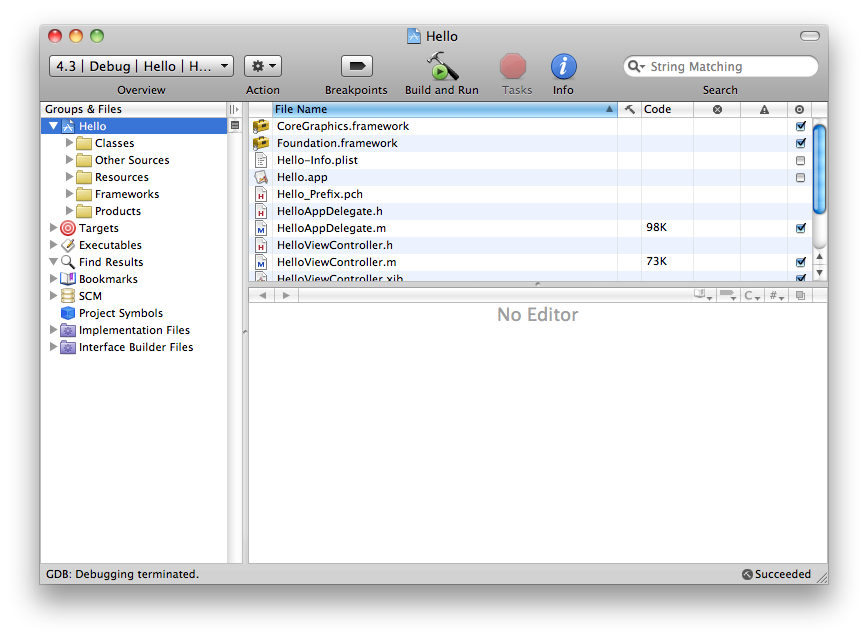Viewport: 868px width, 639px height.
Task: Open the class hierarchy C popup
Action: pyautogui.click(x=752, y=295)
